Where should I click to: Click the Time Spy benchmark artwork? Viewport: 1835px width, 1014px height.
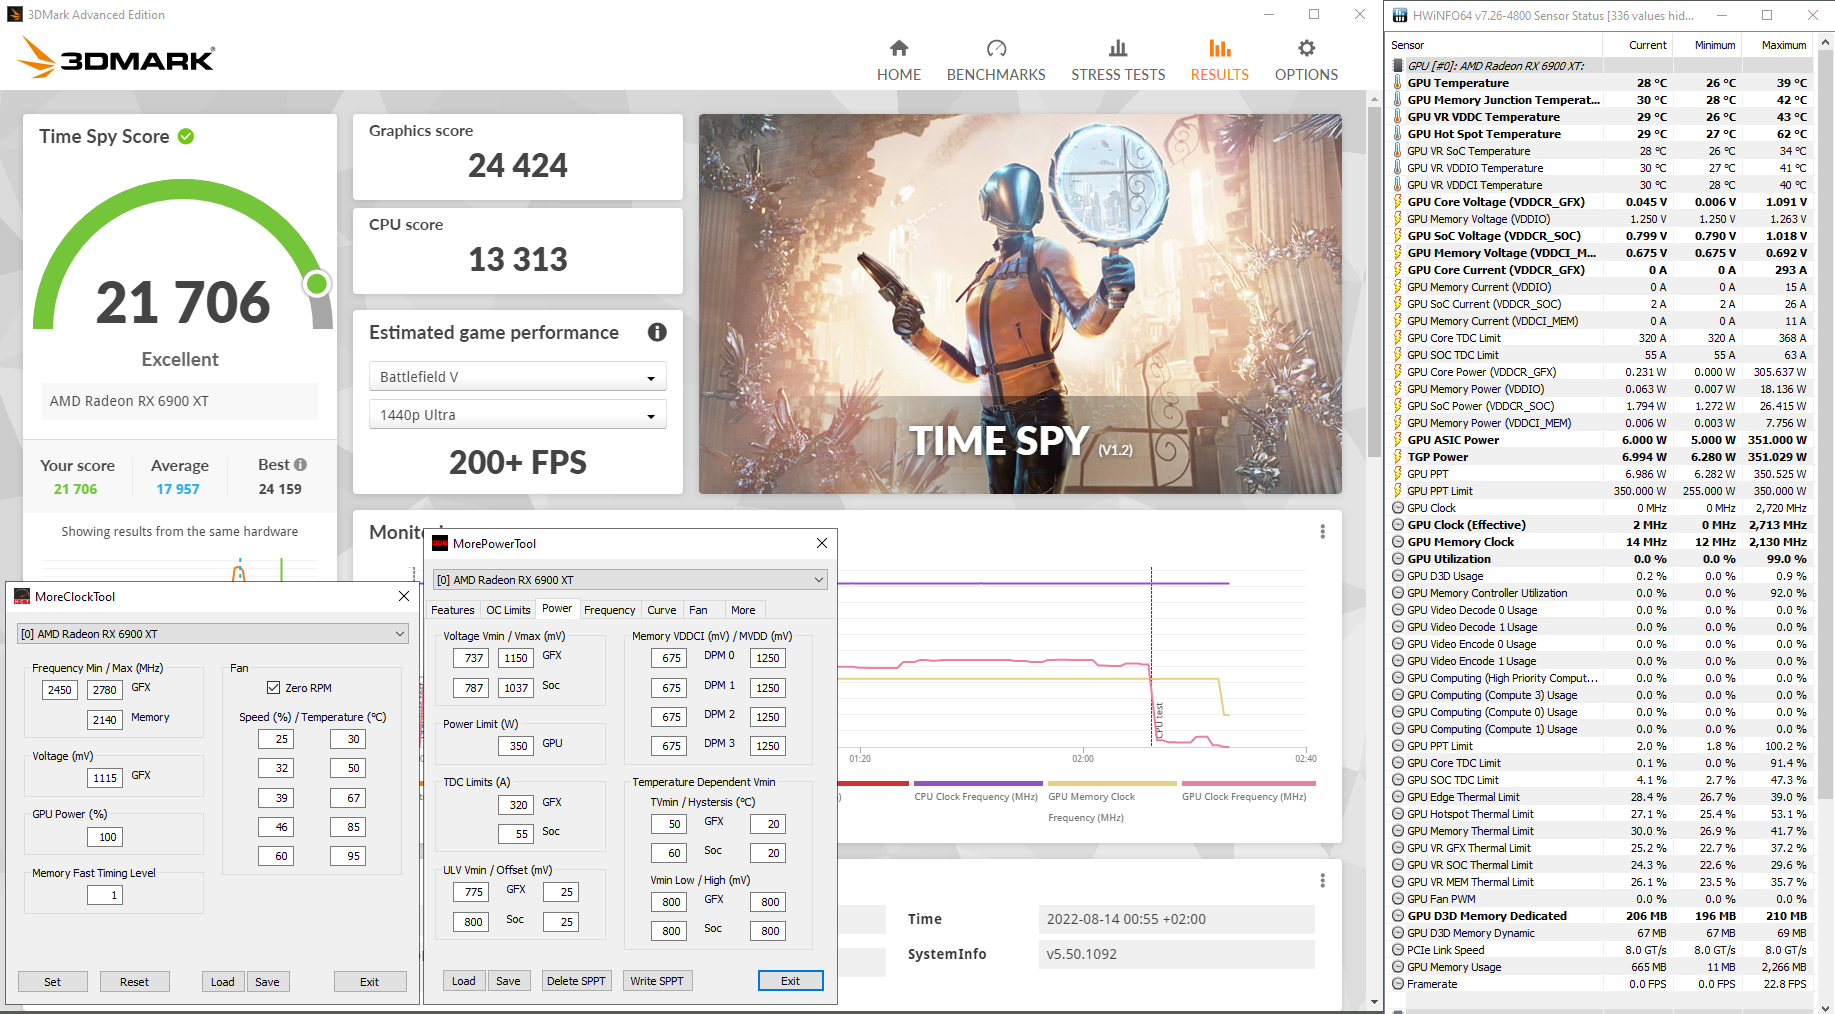pyautogui.click(x=1020, y=303)
